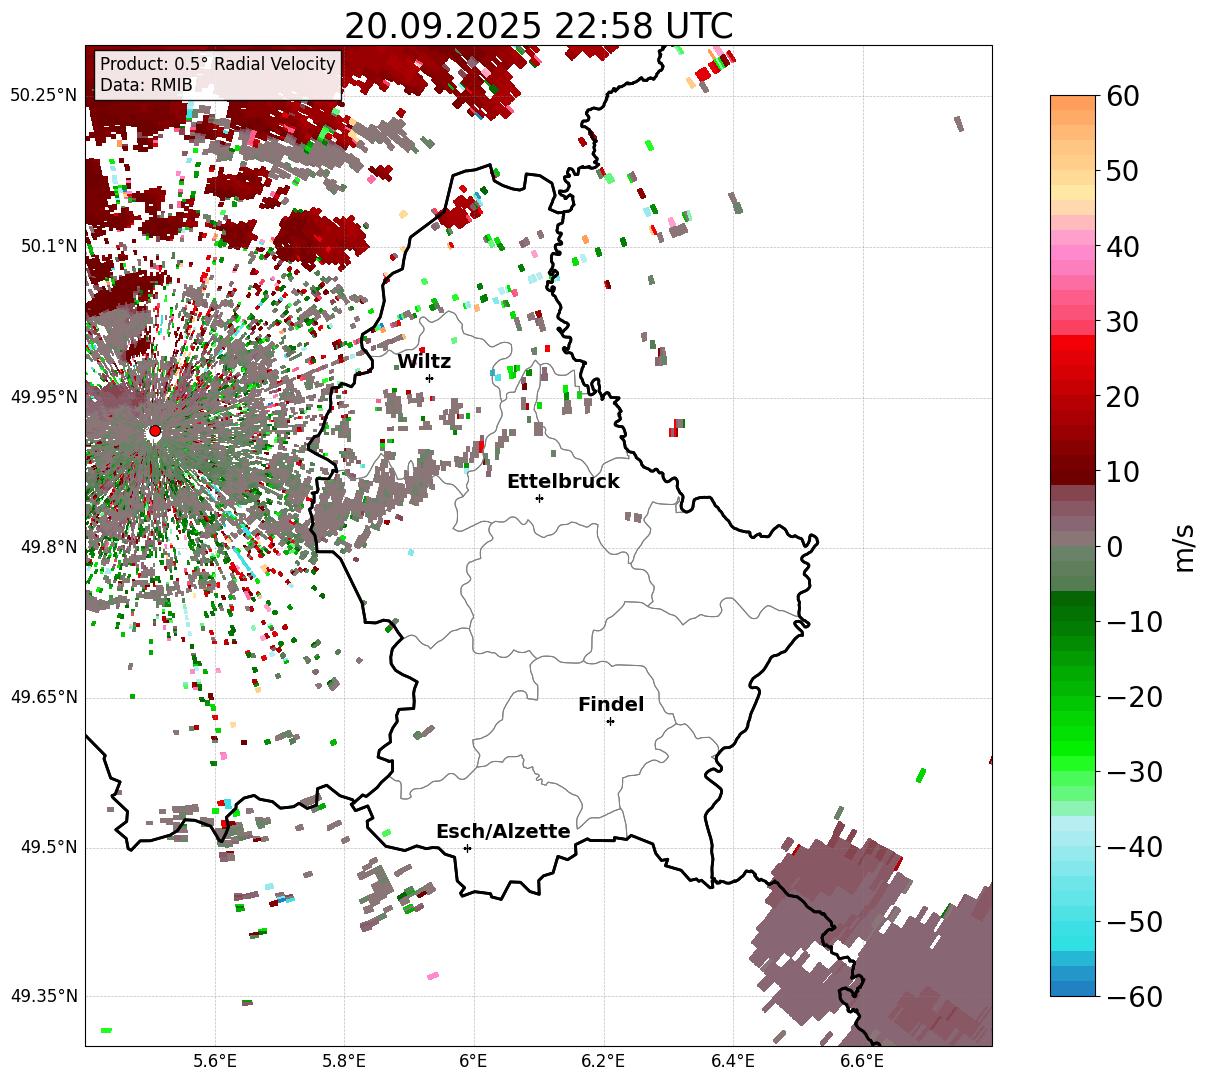This screenshot has height=1081, width=1207.
Task: Click the m/s colorbar unit label
Action: pos(1184,546)
